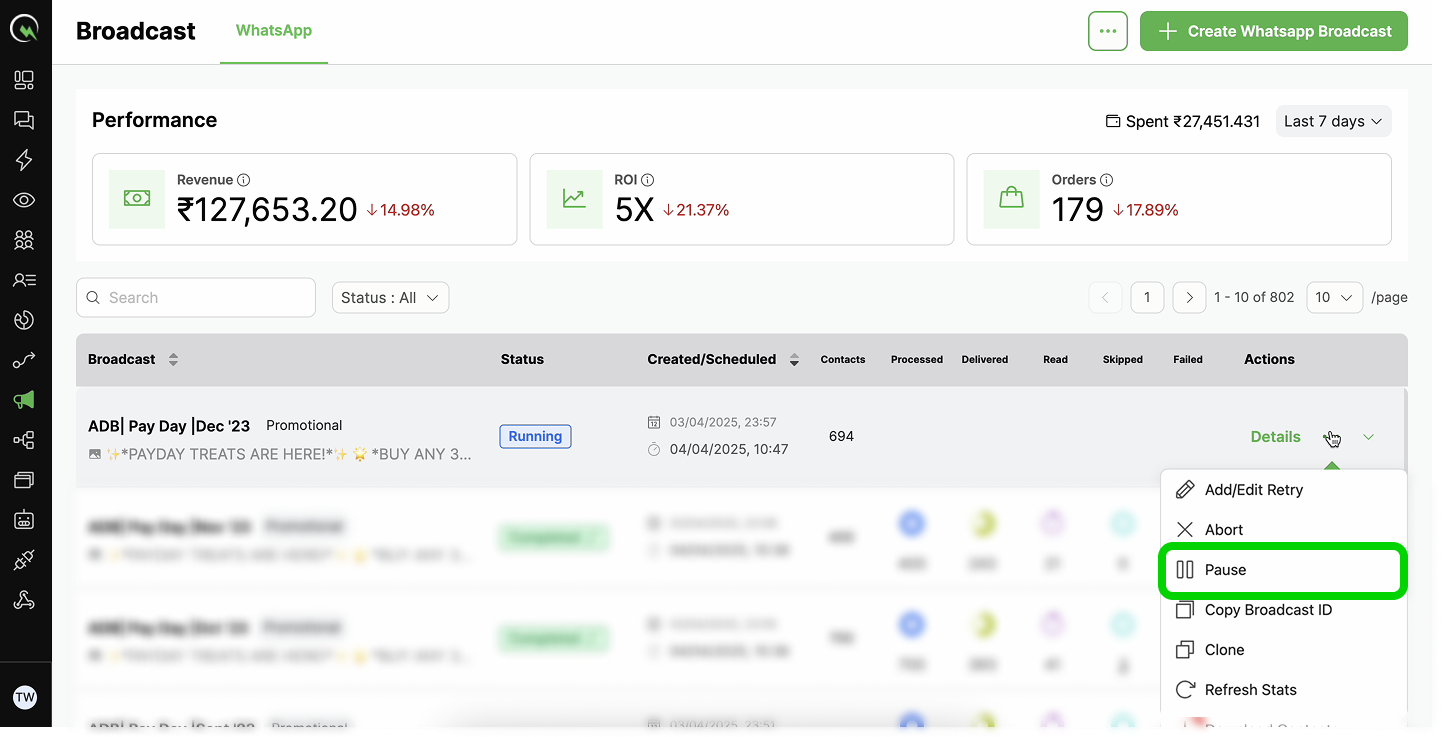Open the 10 per page dropdown
This screenshot has width=1442, height=737.
click(1334, 297)
